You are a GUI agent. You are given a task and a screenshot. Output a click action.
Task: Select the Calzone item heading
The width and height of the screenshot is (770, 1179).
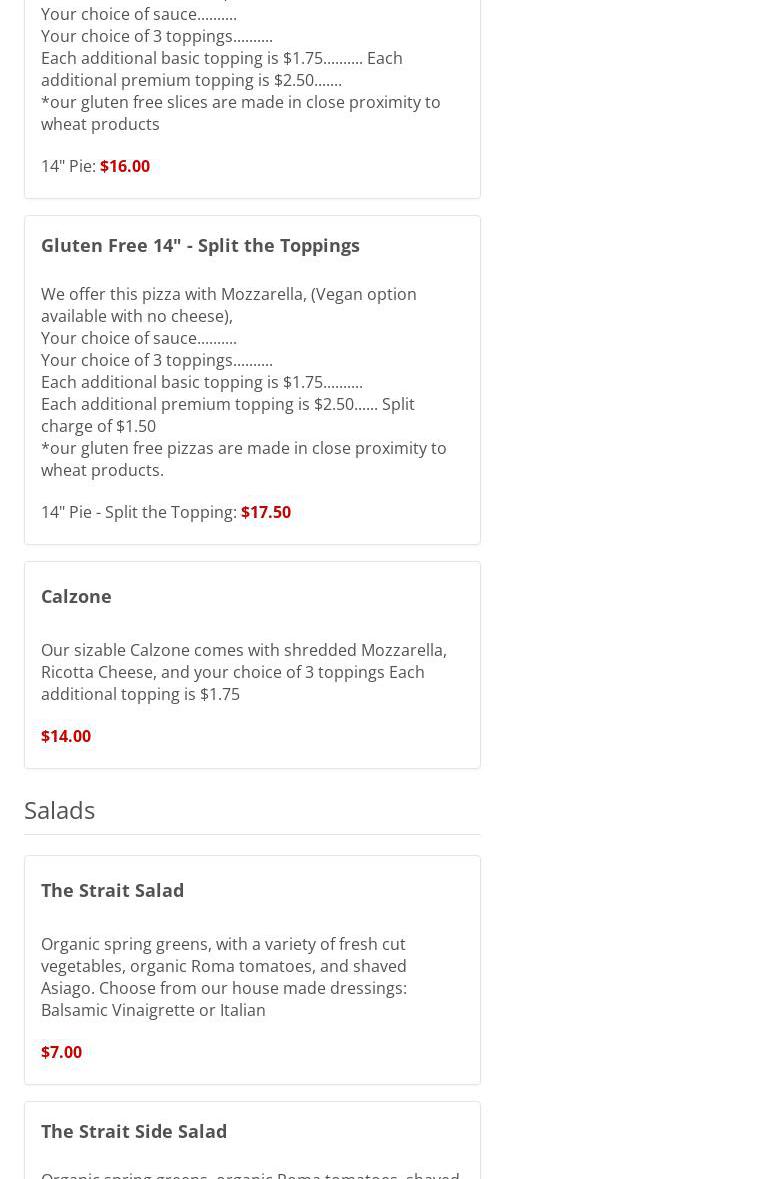(76, 596)
